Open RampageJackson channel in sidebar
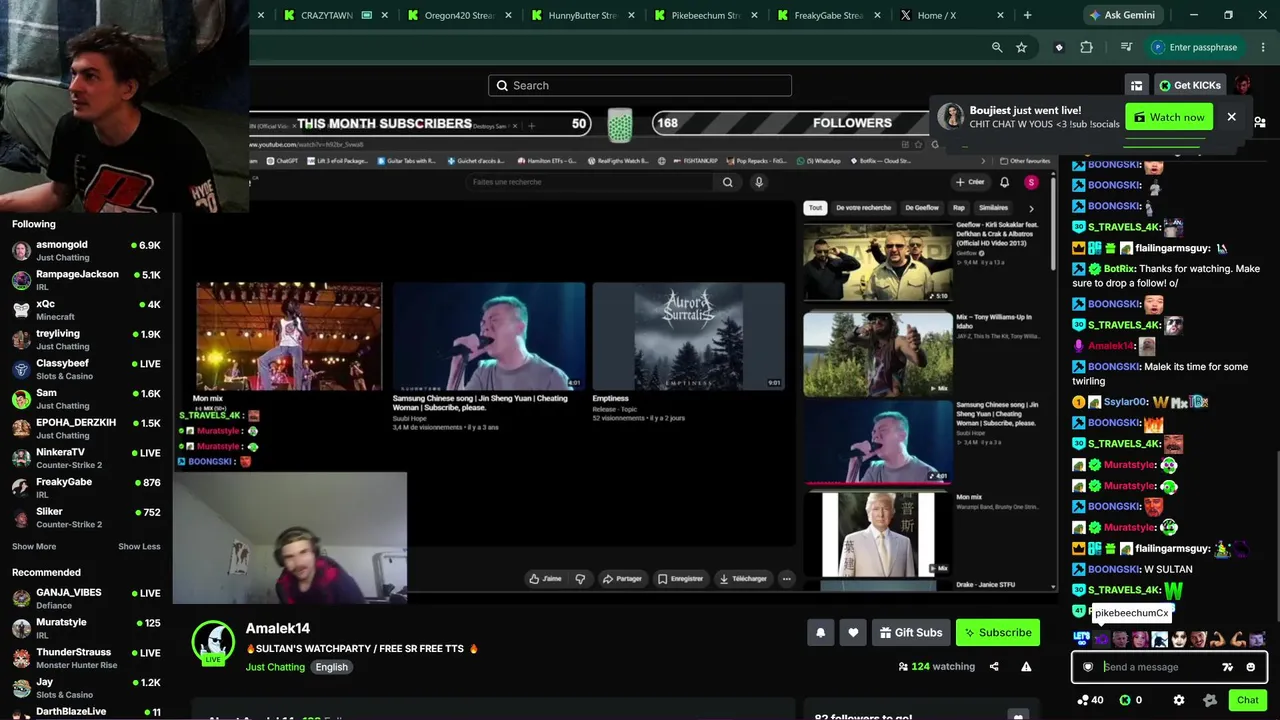 pos(86,280)
